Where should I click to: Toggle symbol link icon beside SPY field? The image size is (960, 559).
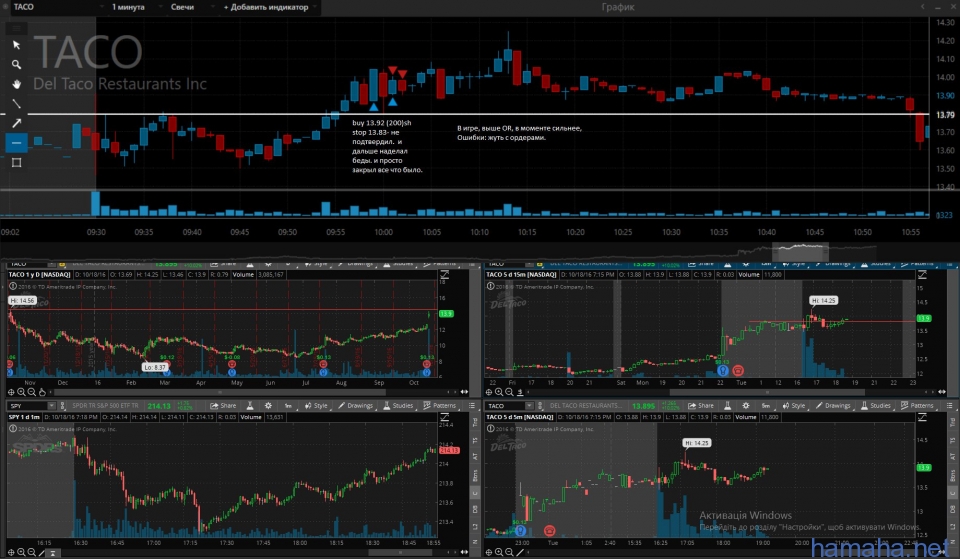pos(62,405)
